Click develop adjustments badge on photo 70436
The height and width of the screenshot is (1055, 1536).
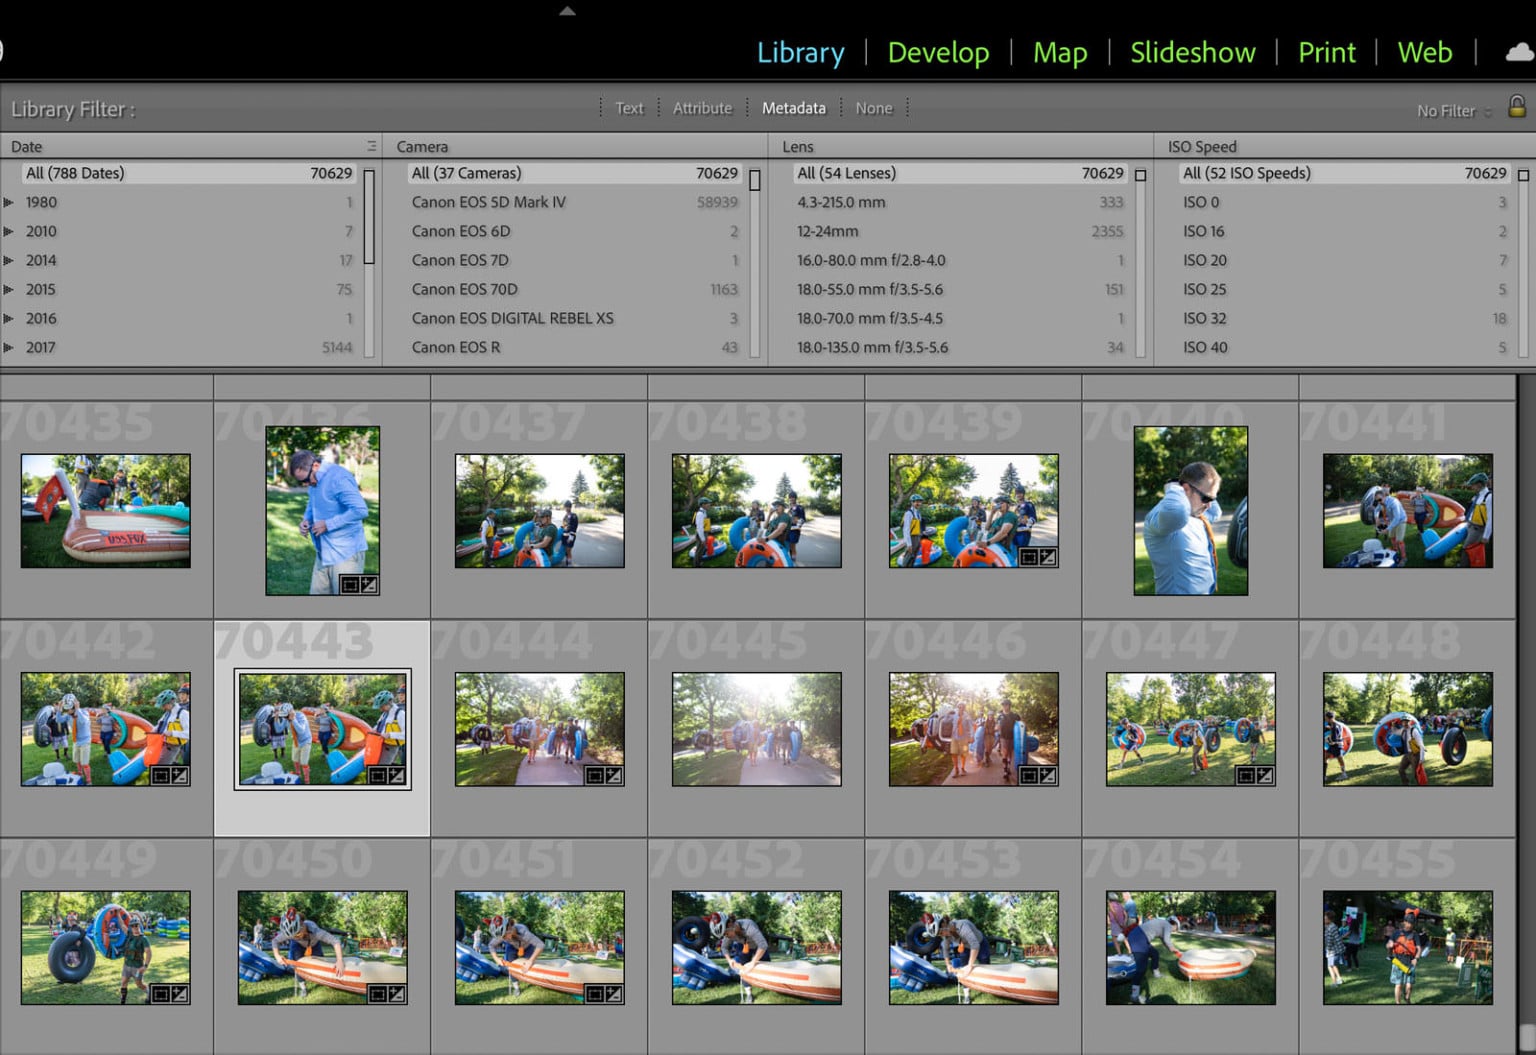pyautogui.click(x=369, y=584)
